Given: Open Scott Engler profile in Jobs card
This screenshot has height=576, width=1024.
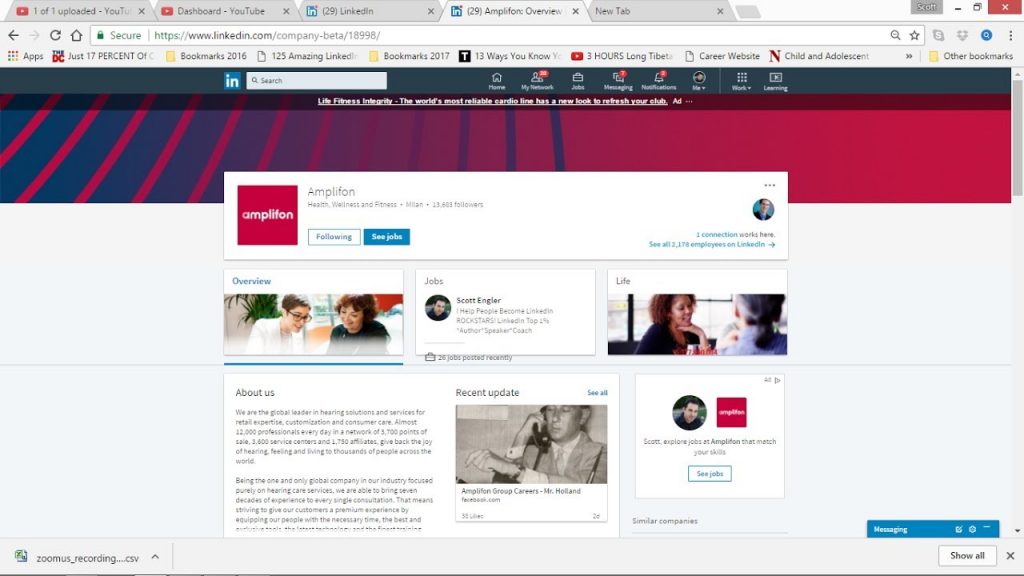Looking at the screenshot, I should pyautogui.click(x=478, y=300).
